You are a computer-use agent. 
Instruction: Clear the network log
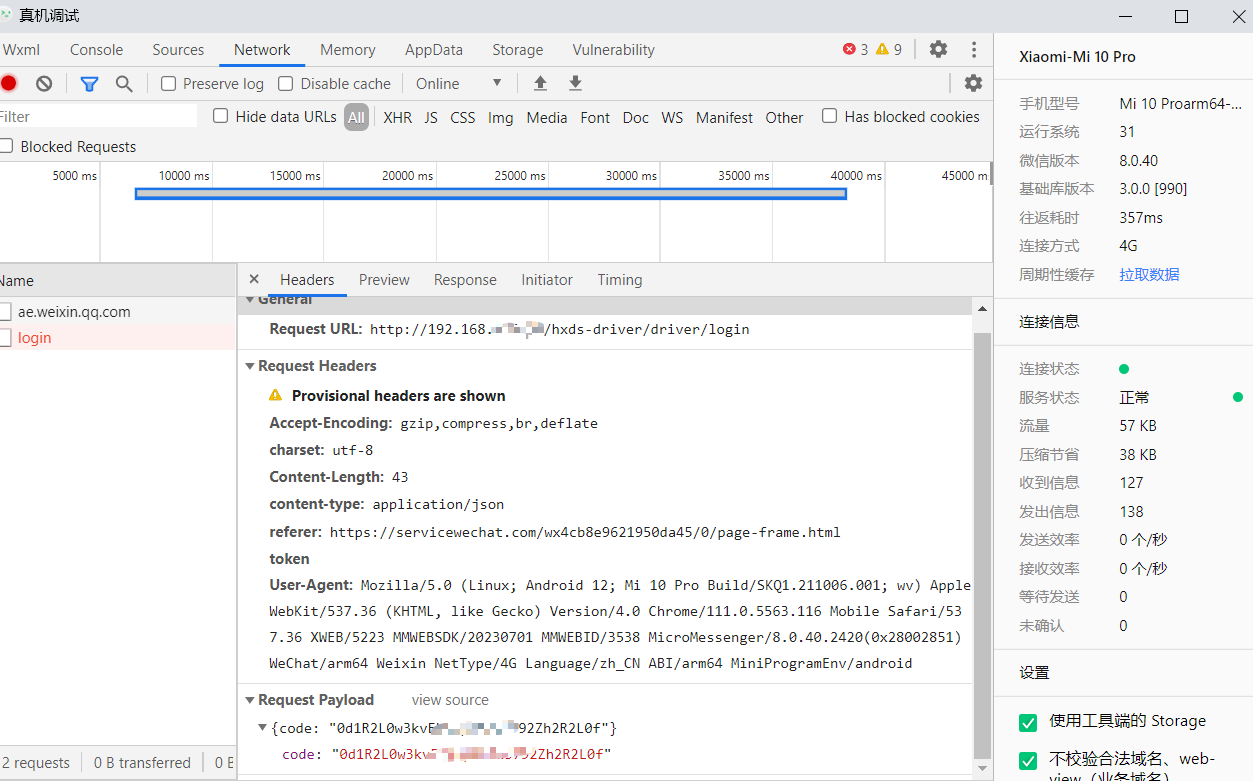tap(44, 84)
